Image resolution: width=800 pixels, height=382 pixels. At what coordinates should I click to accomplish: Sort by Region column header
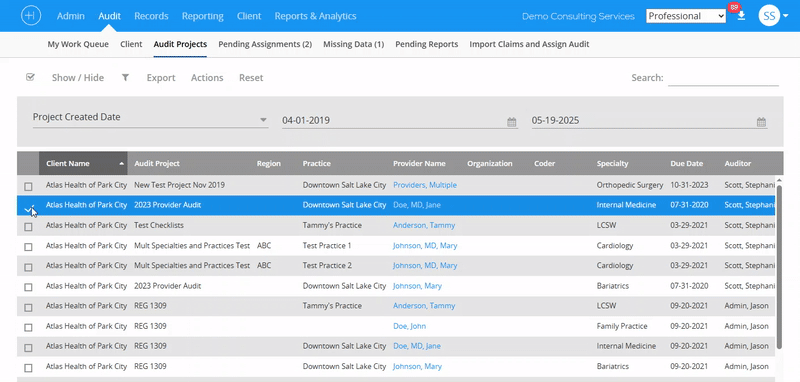click(x=269, y=164)
